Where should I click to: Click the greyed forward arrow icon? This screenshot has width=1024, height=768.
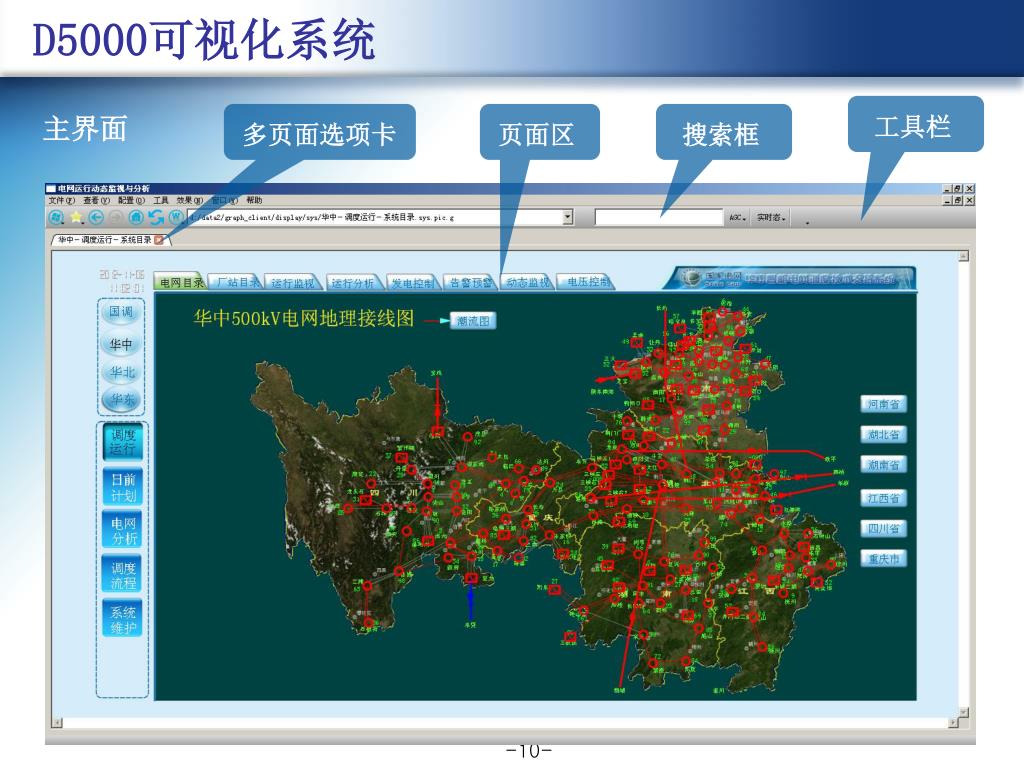(x=116, y=217)
